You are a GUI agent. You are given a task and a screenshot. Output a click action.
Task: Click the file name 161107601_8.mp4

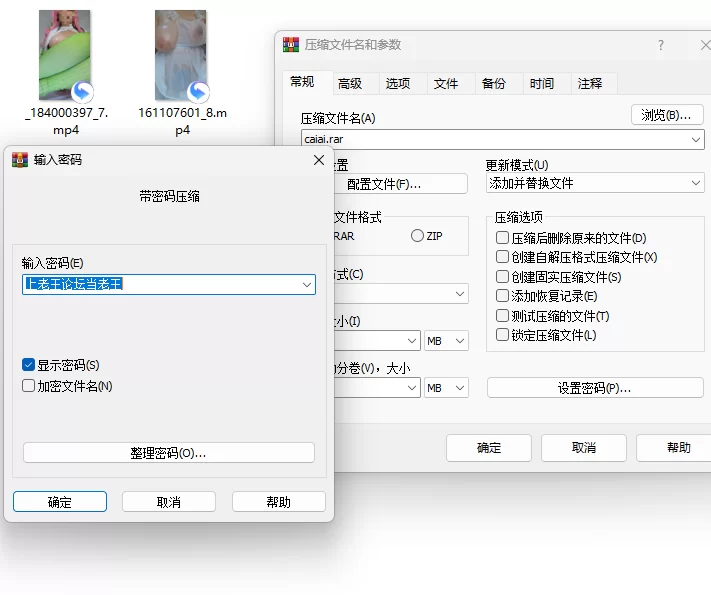click(182, 121)
